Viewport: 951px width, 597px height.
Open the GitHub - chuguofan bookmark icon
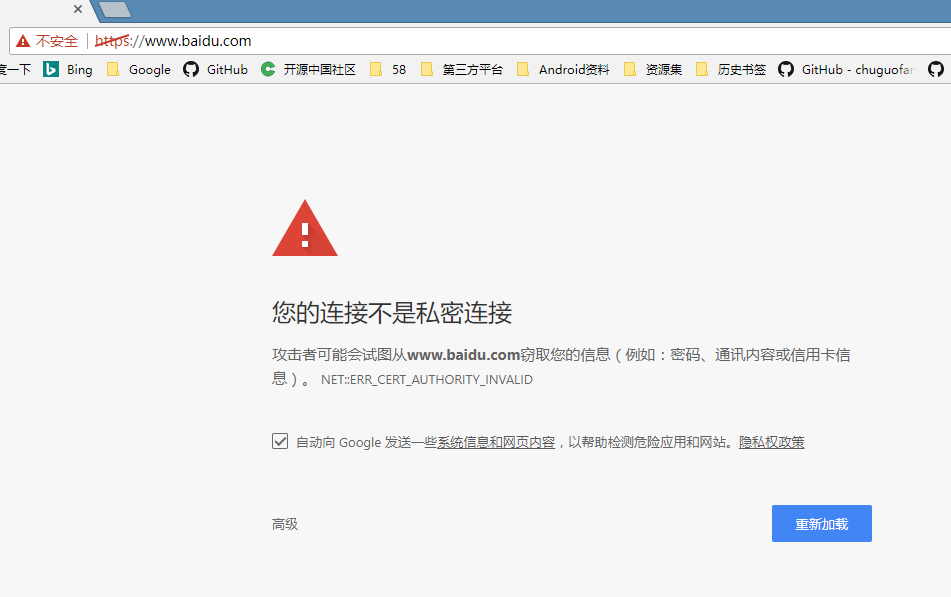[x=786, y=70]
